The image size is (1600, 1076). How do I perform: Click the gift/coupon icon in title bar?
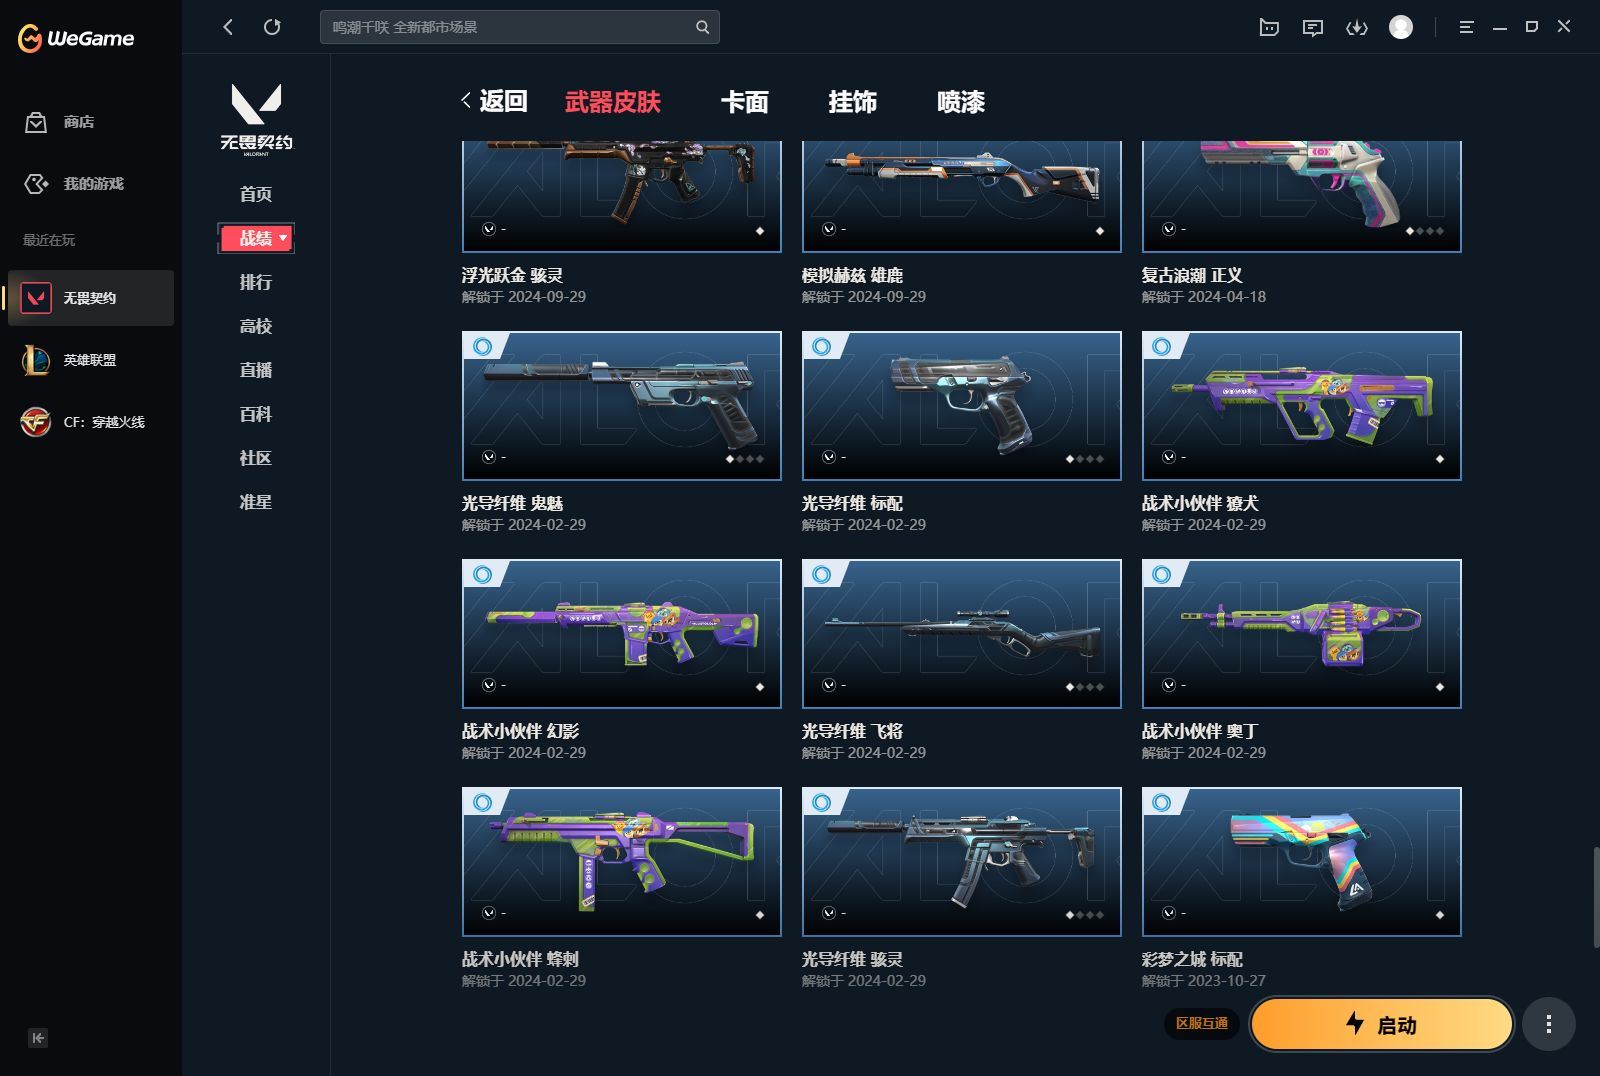click(x=1268, y=27)
